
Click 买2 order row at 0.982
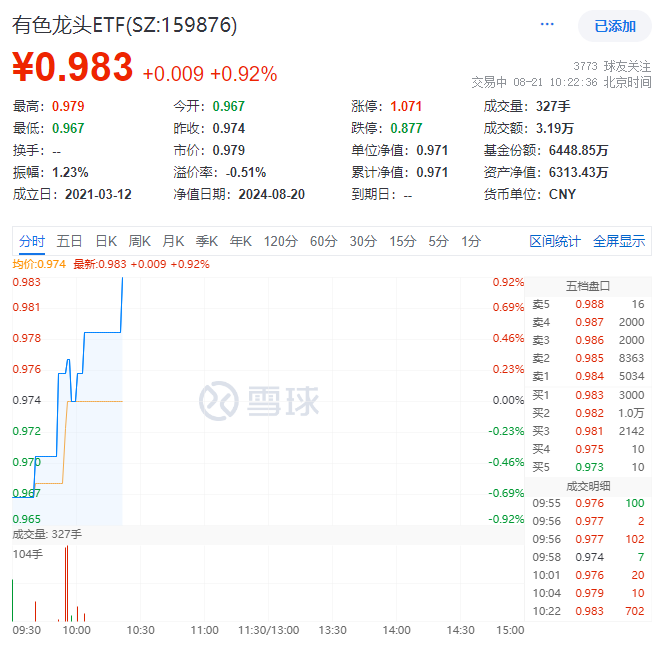coord(588,413)
